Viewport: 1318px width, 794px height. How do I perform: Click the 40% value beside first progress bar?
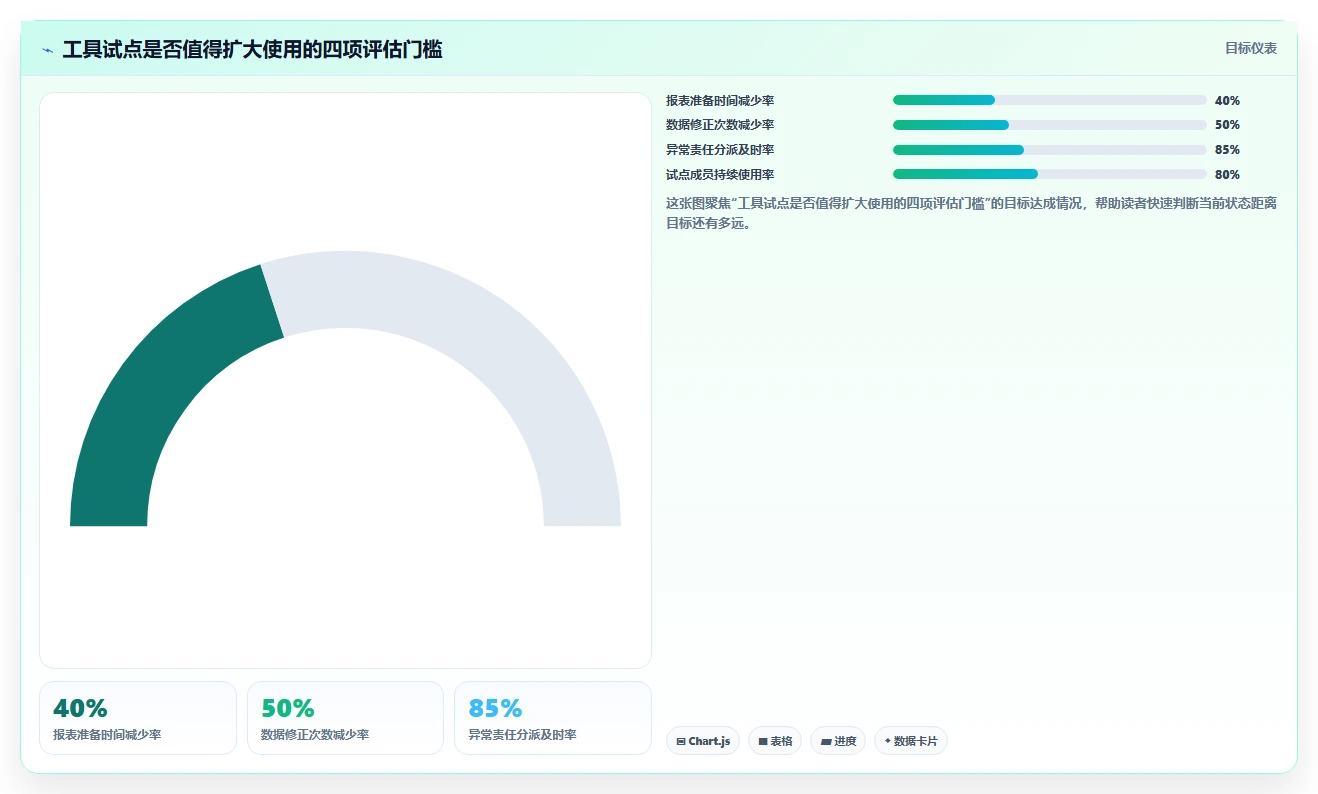pos(1227,101)
